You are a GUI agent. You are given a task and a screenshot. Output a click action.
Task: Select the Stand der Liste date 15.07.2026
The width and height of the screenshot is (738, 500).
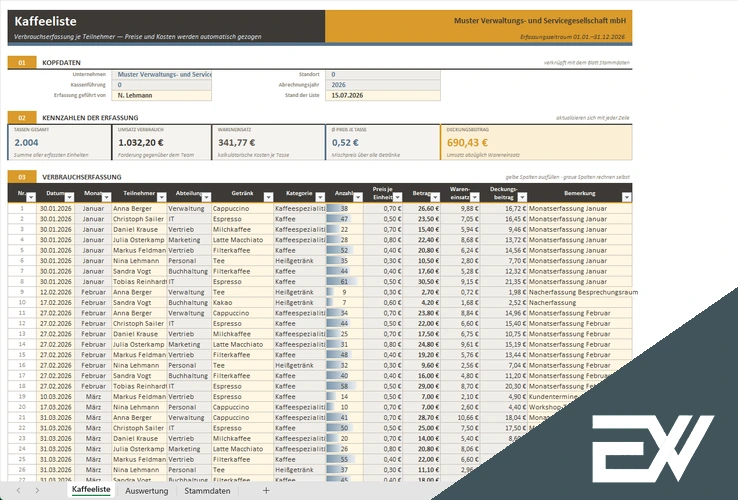pyautogui.click(x=383, y=95)
